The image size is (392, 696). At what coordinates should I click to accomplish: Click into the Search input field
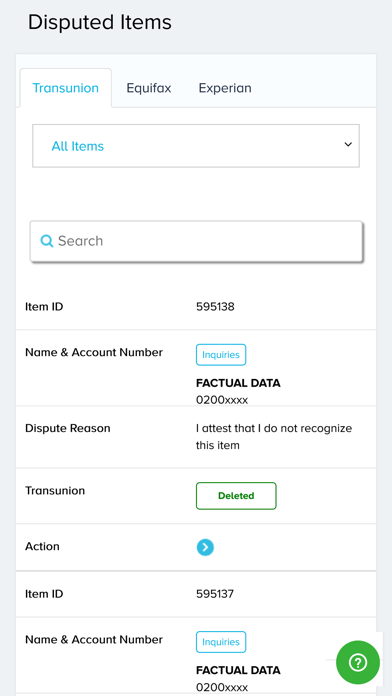(x=196, y=241)
